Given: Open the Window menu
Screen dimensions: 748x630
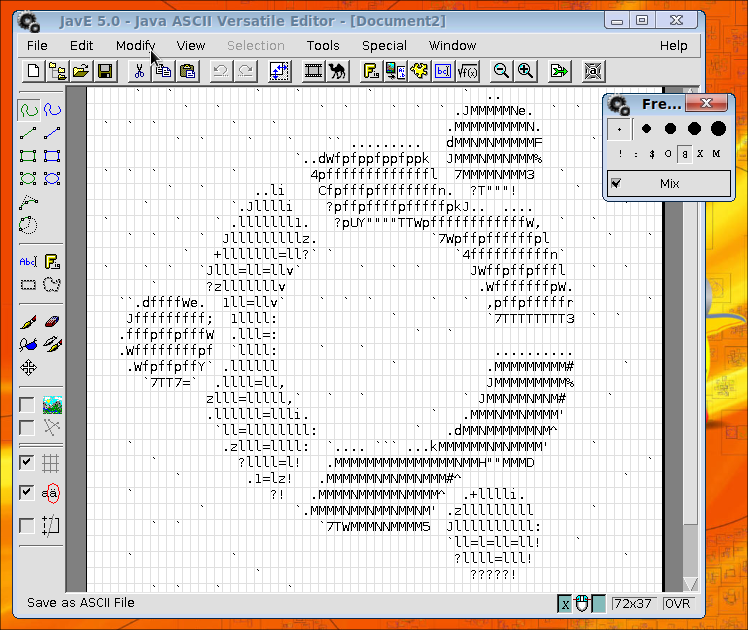Looking at the screenshot, I should click(x=452, y=46).
